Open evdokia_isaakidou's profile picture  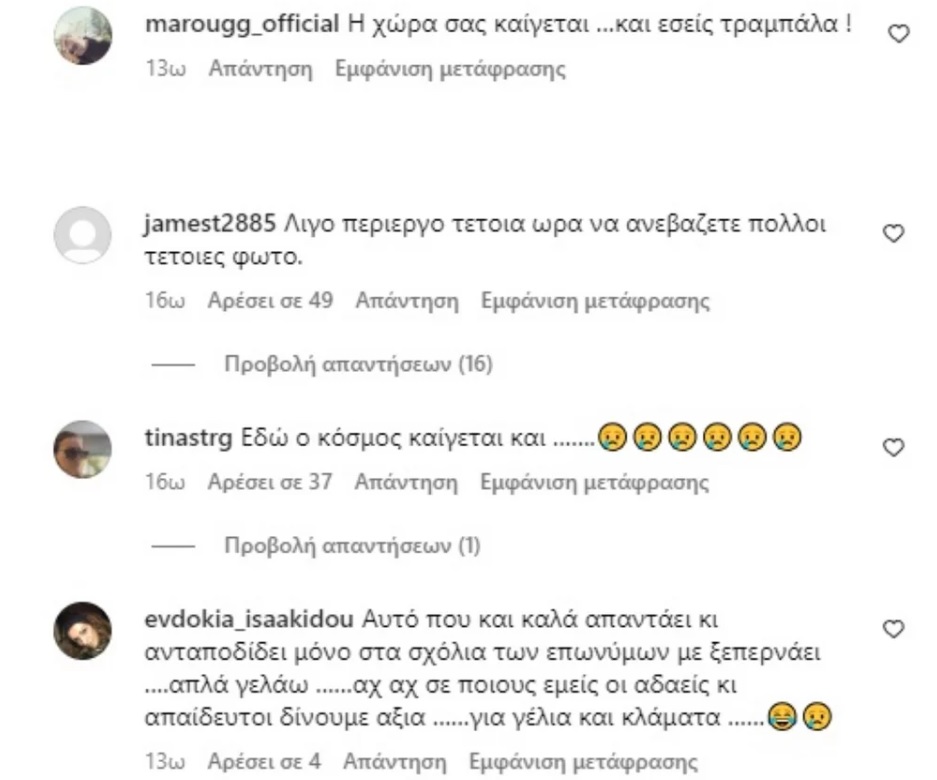(x=83, y=631)
